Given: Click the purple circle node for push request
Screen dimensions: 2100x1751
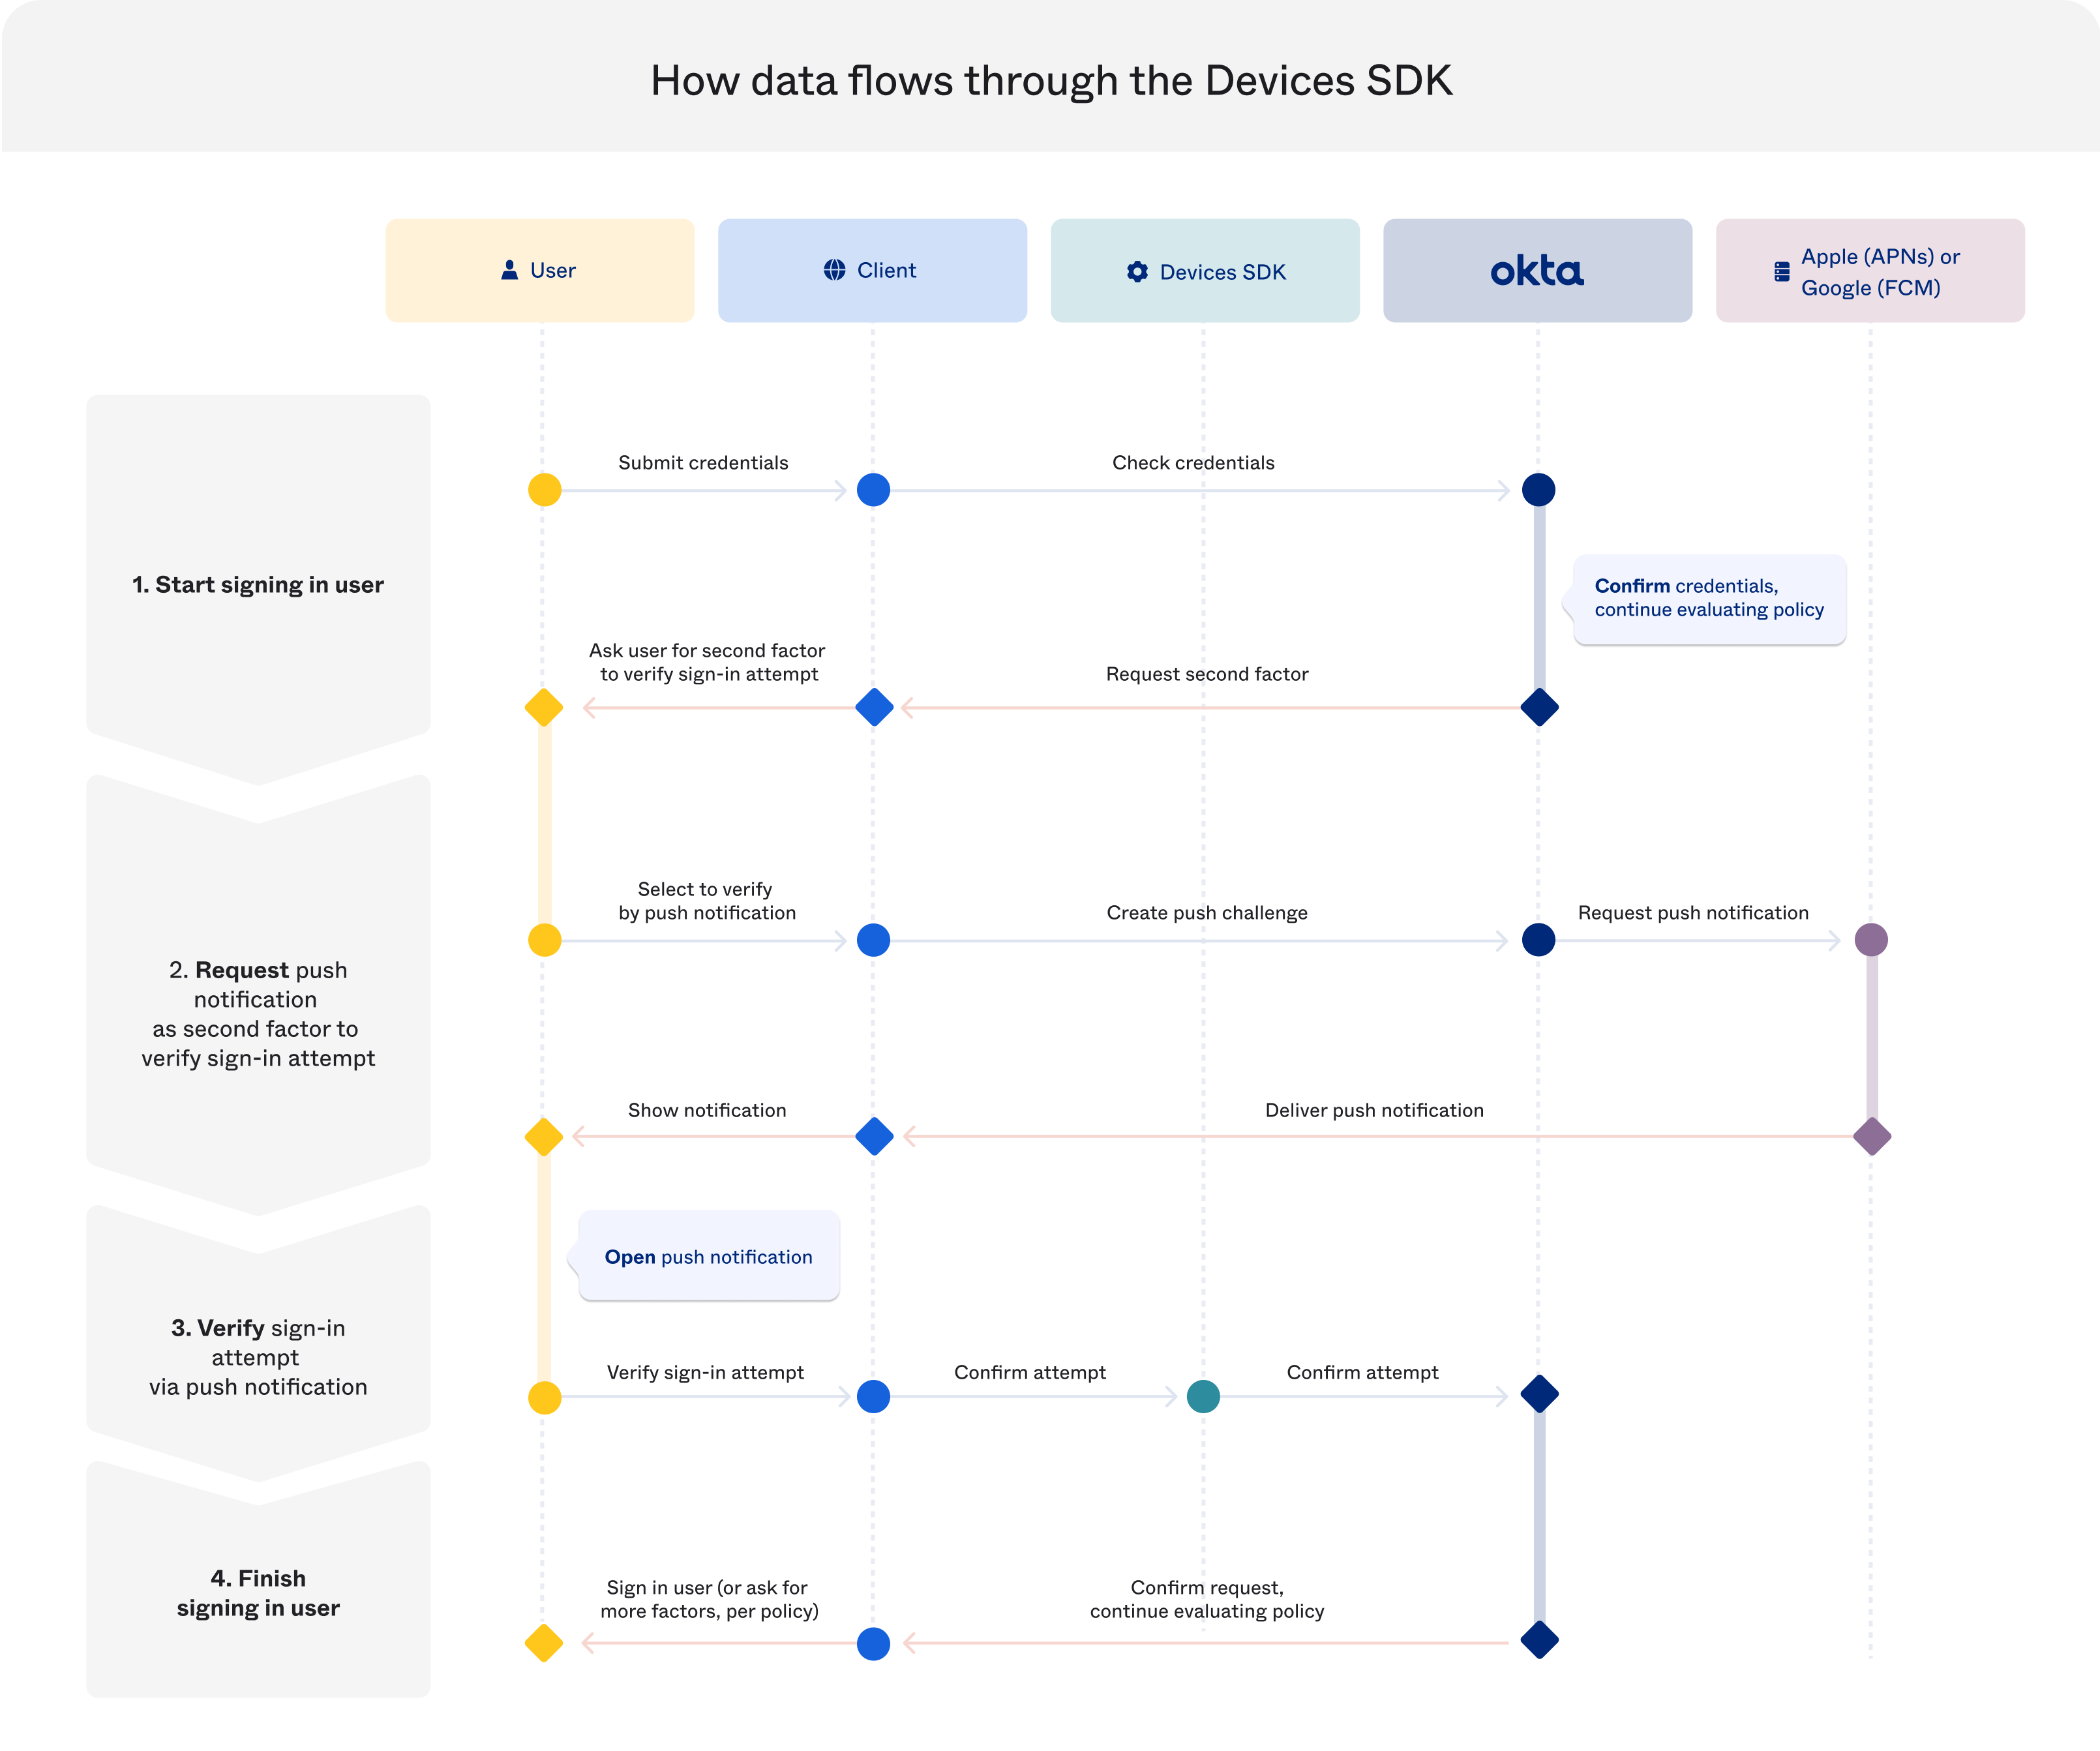Looking at the screenshot, I should click(x=1871, y=940).
